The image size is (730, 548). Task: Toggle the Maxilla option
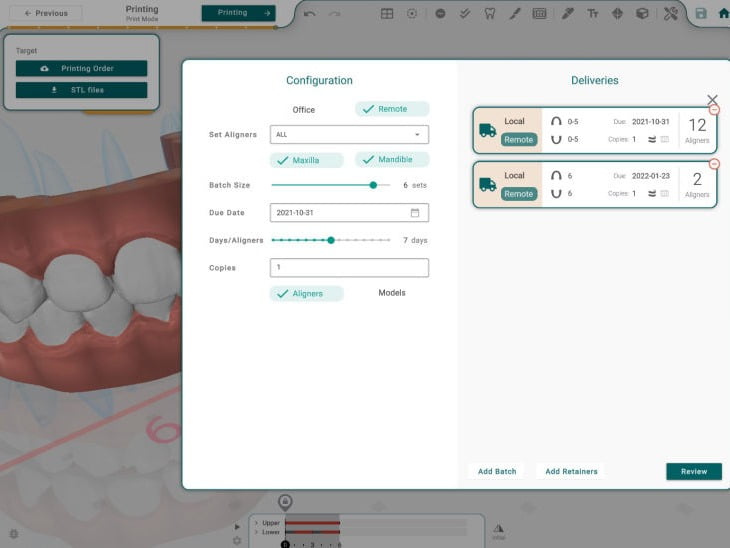tap(306, 160)
